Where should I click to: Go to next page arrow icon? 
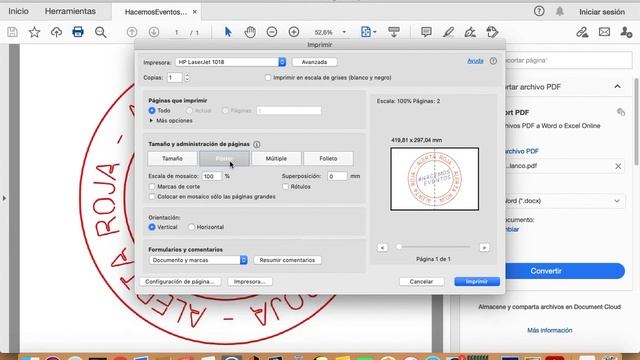click(x=154, y=32)
